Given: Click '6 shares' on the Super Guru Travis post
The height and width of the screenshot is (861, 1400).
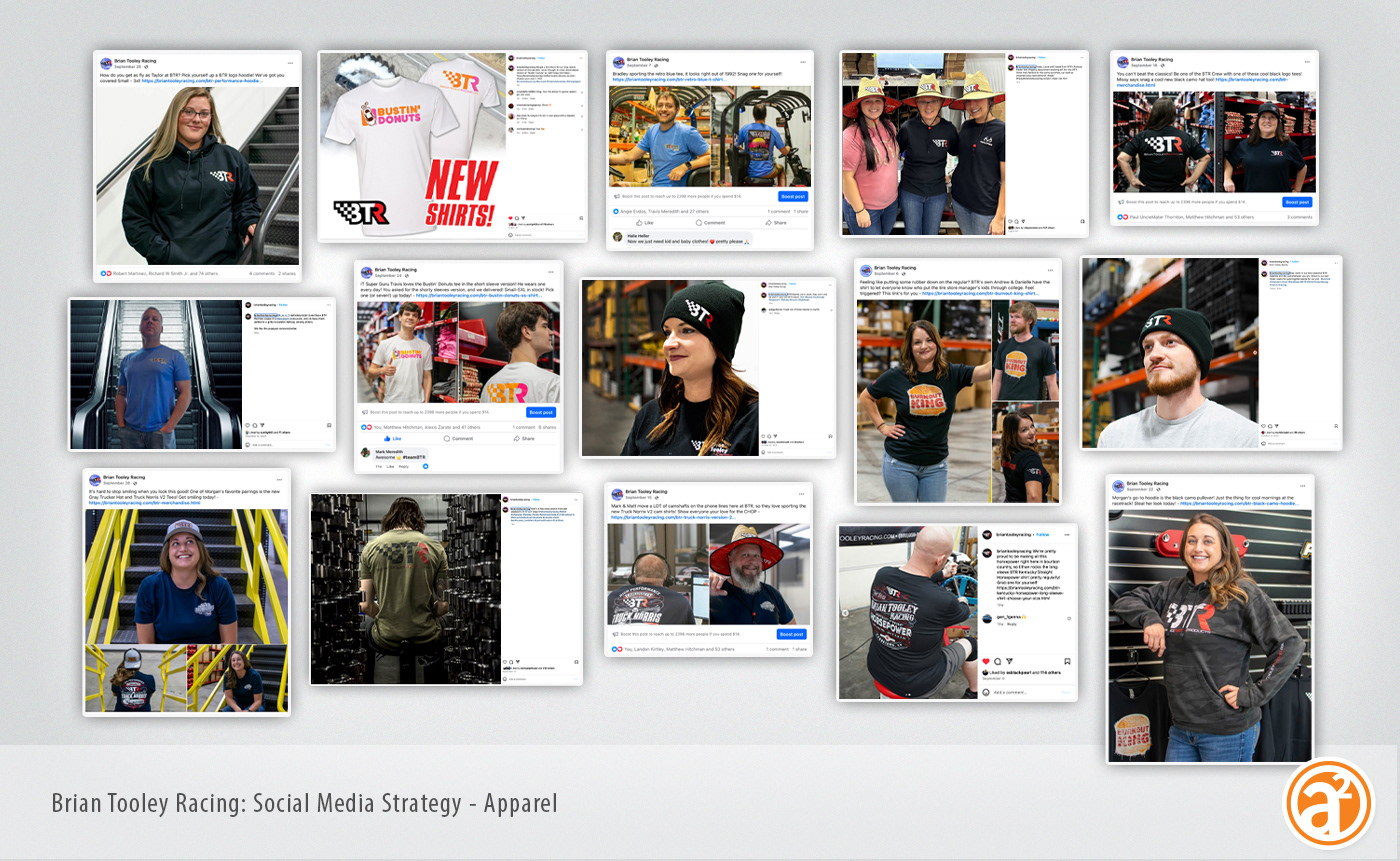Looking at the screenshot, I should 546,427.
